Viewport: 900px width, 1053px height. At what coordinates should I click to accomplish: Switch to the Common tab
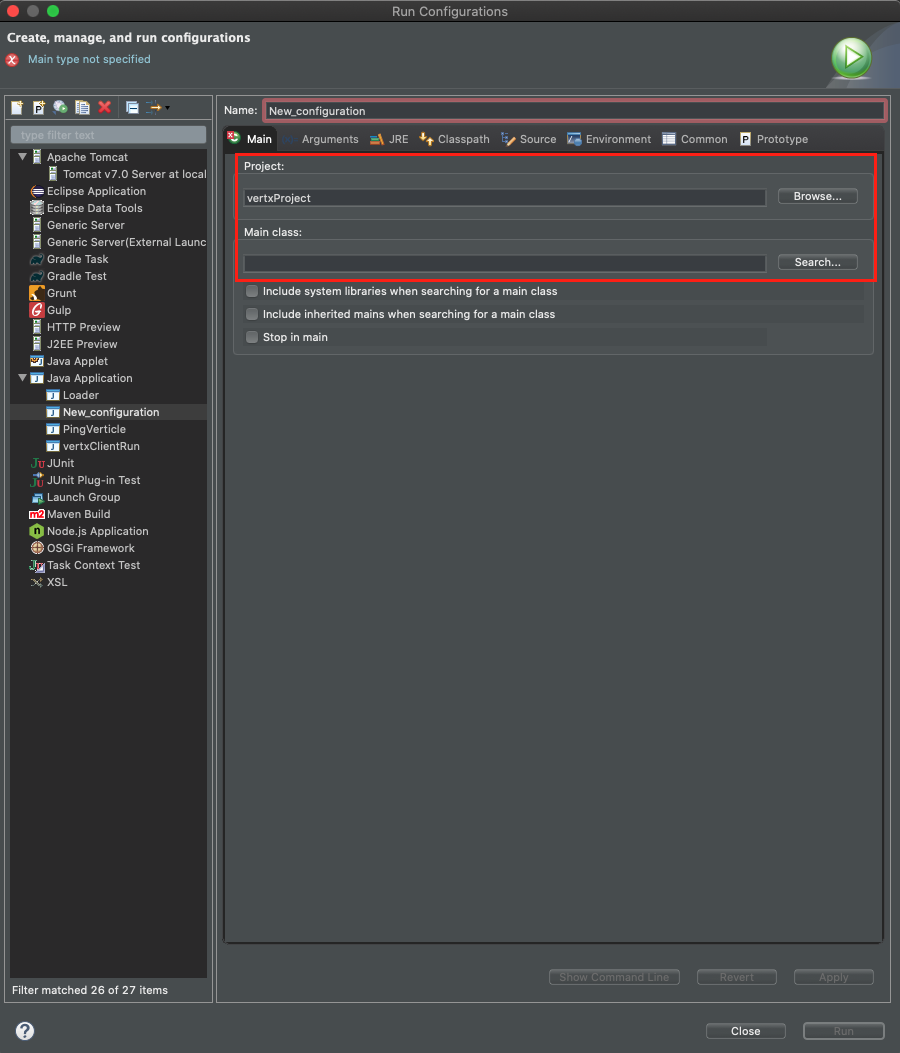[x=694, y=139]
